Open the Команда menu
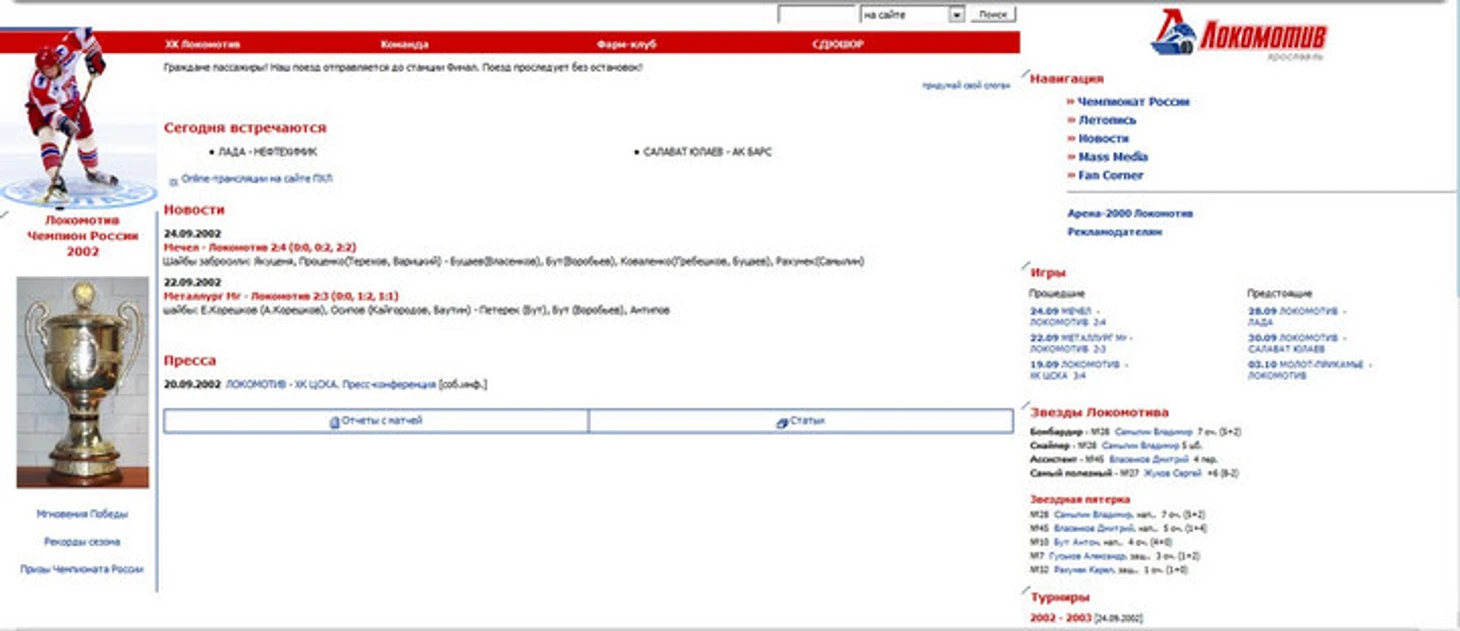 pyautogui.click(x=405, y=44)
